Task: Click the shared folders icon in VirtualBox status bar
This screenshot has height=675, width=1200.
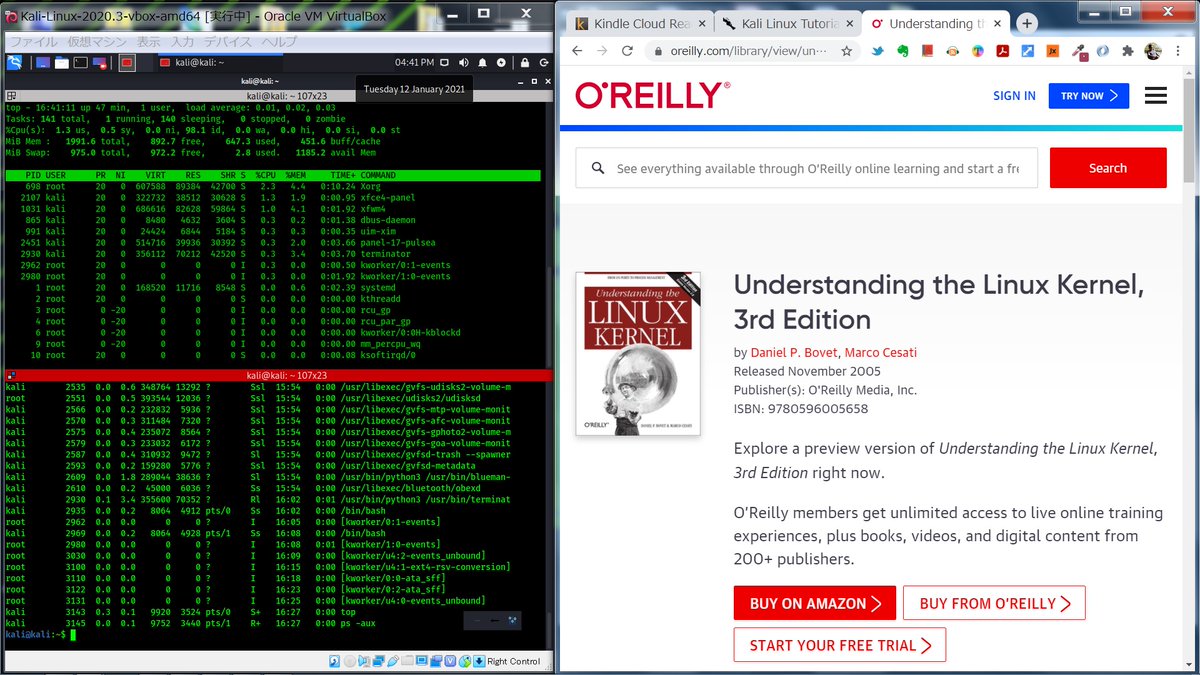Action: tap(407, 661)
